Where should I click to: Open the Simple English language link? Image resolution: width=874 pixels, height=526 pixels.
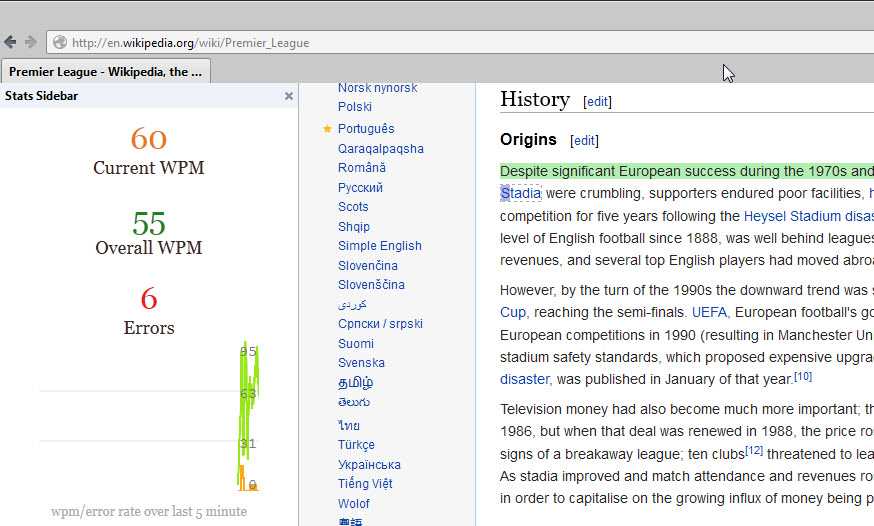click(x=380, y=246)
